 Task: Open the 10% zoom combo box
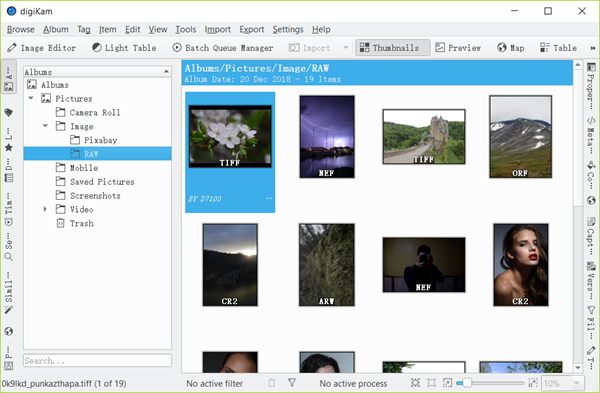tap(562, 383)
